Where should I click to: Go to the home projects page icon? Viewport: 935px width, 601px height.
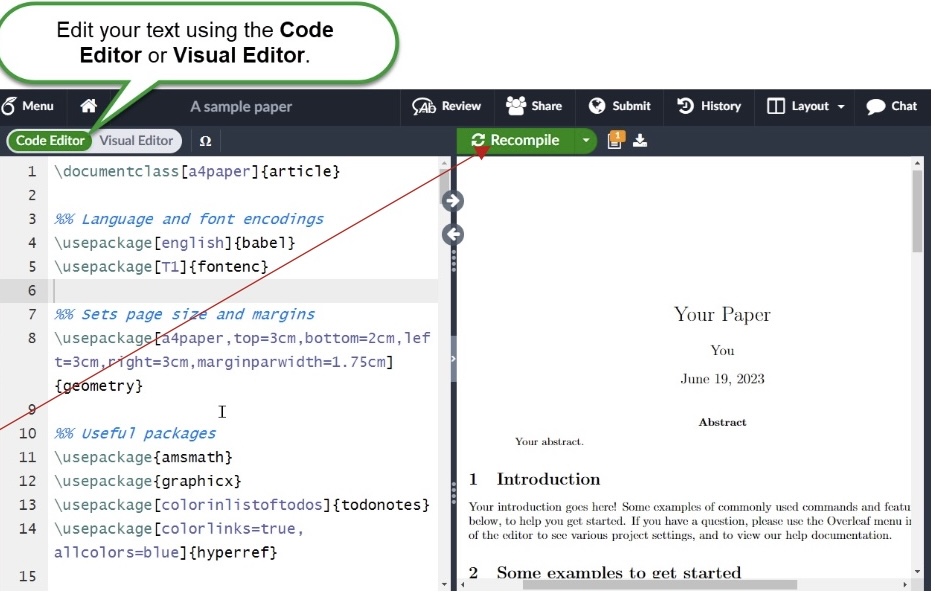click(89, 106)
